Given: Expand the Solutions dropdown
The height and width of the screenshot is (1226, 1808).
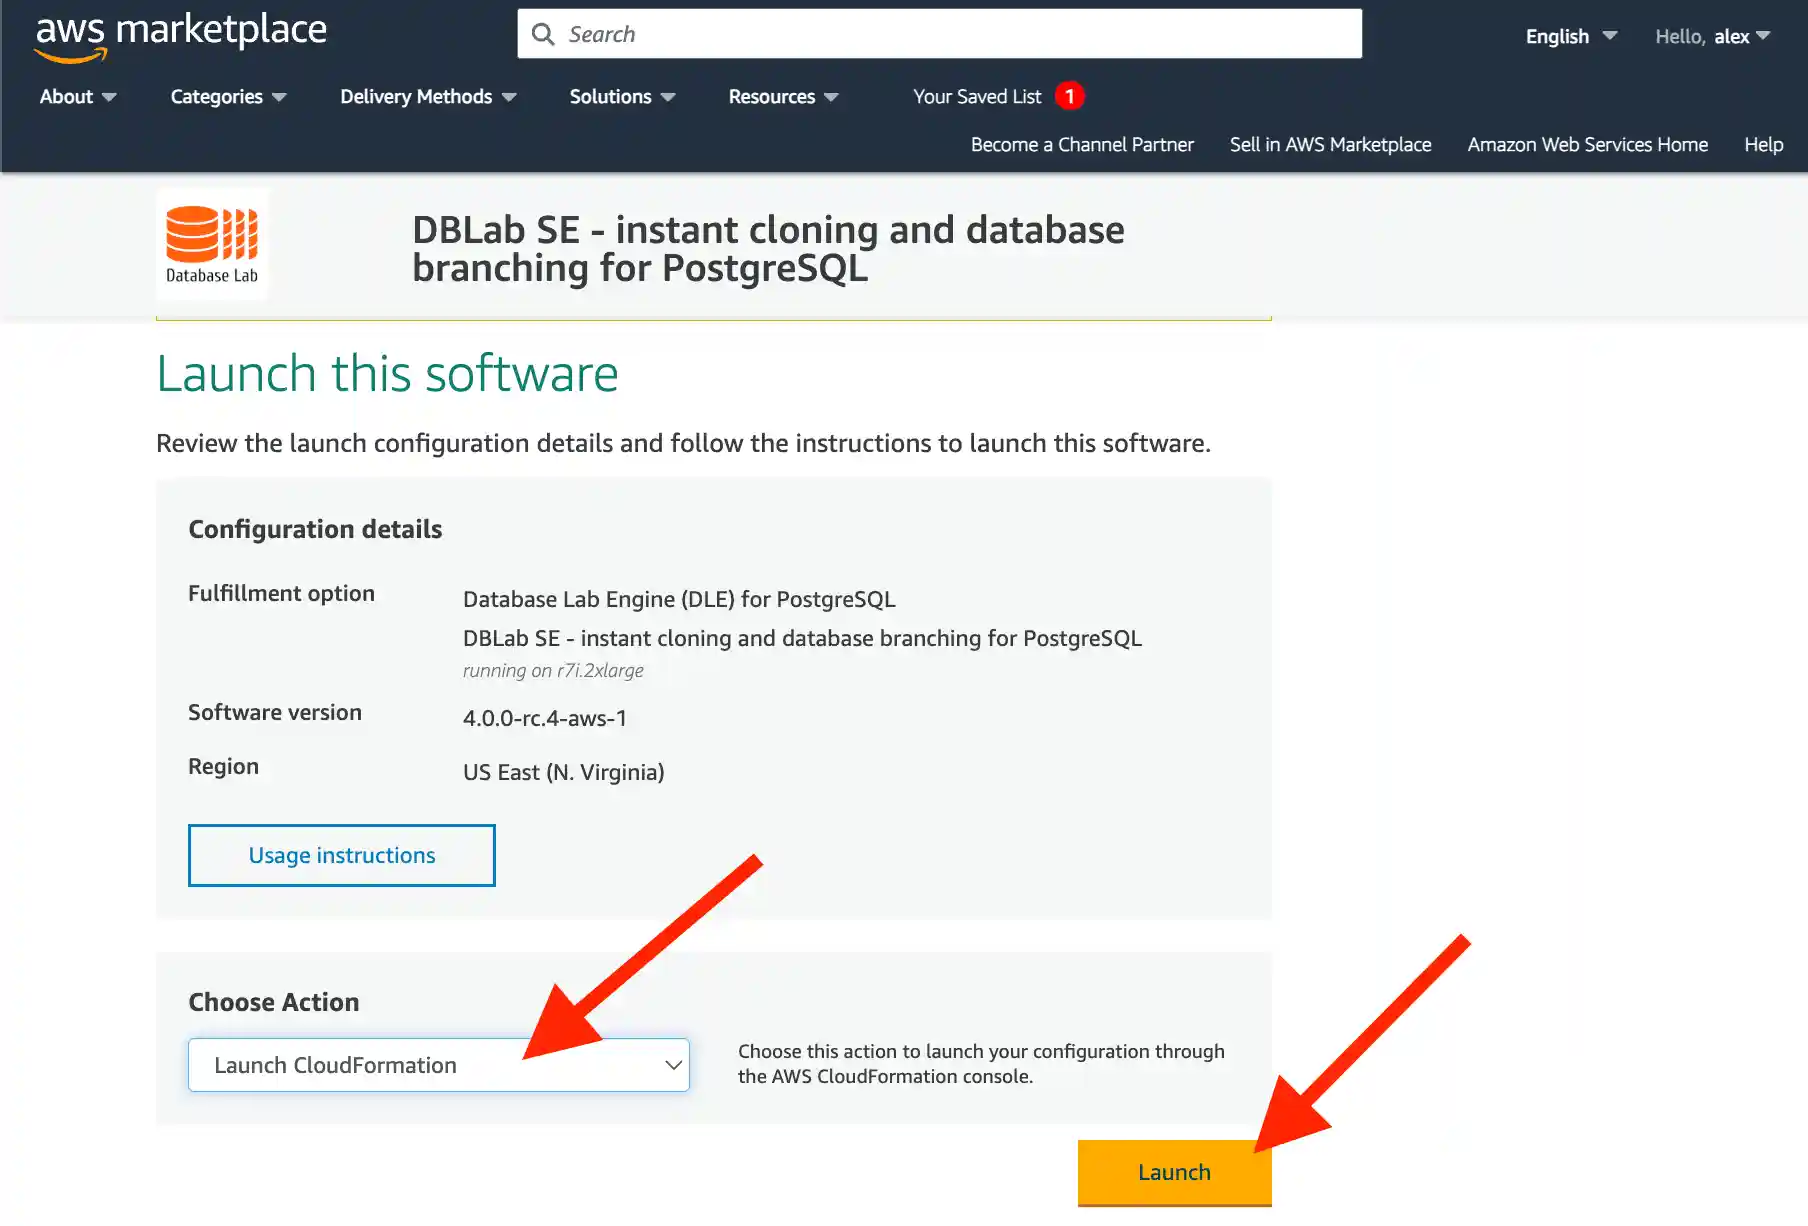Looking at the screenshot, I should click(x=621, y=96).
